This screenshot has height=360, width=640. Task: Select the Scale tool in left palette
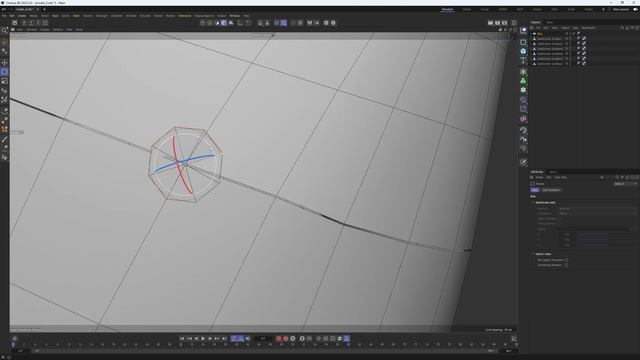[x=4, y=81]
